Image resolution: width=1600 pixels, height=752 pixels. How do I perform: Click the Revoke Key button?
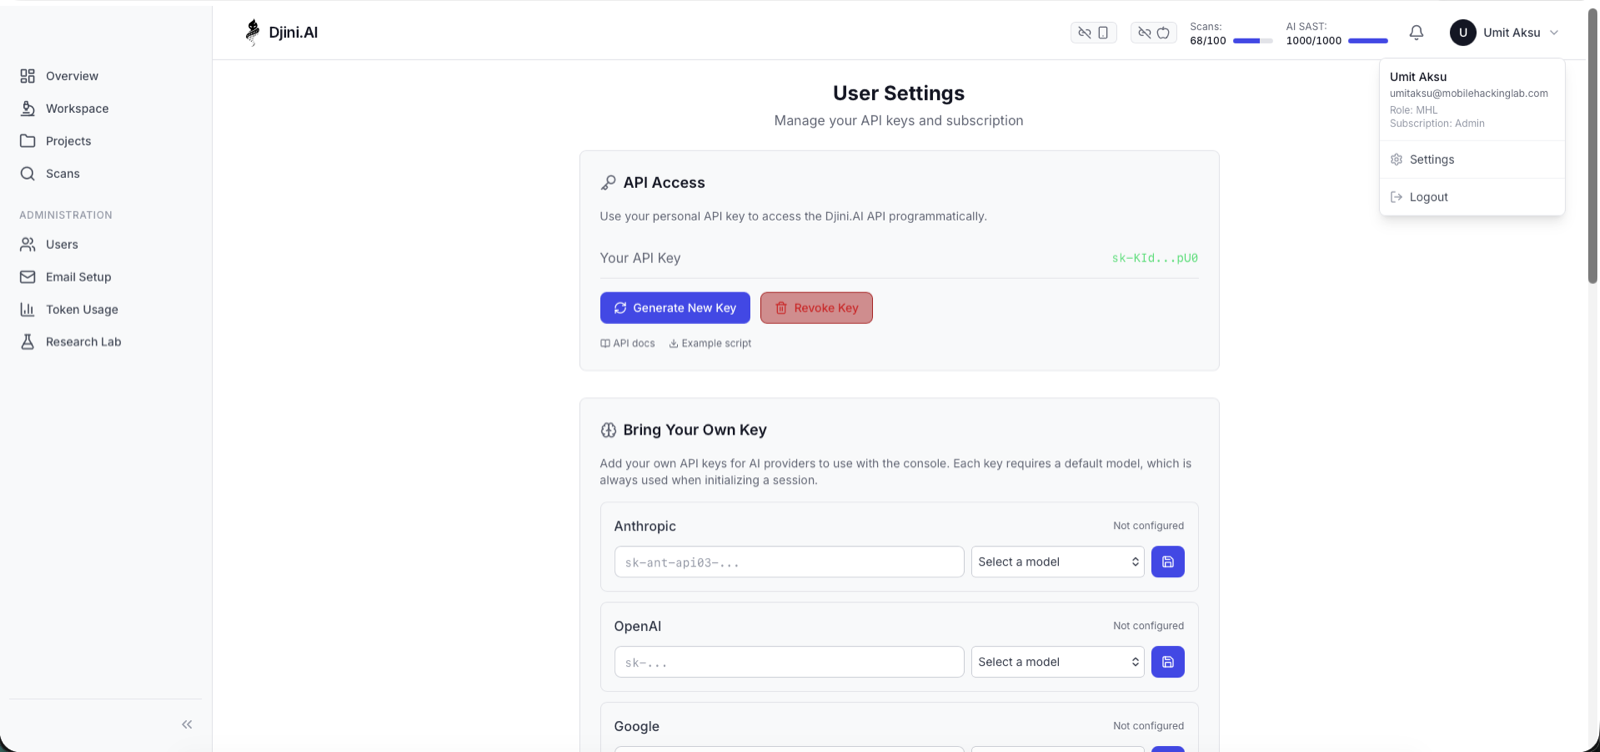(x=816, y=308)
